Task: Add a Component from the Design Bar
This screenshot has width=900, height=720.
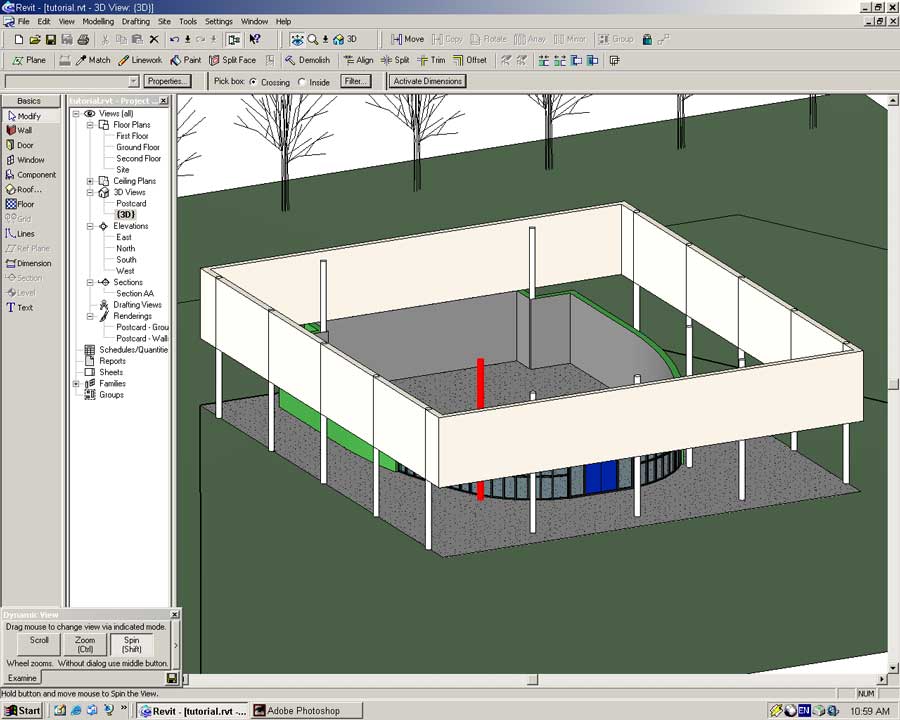Action: coord(30,175)
